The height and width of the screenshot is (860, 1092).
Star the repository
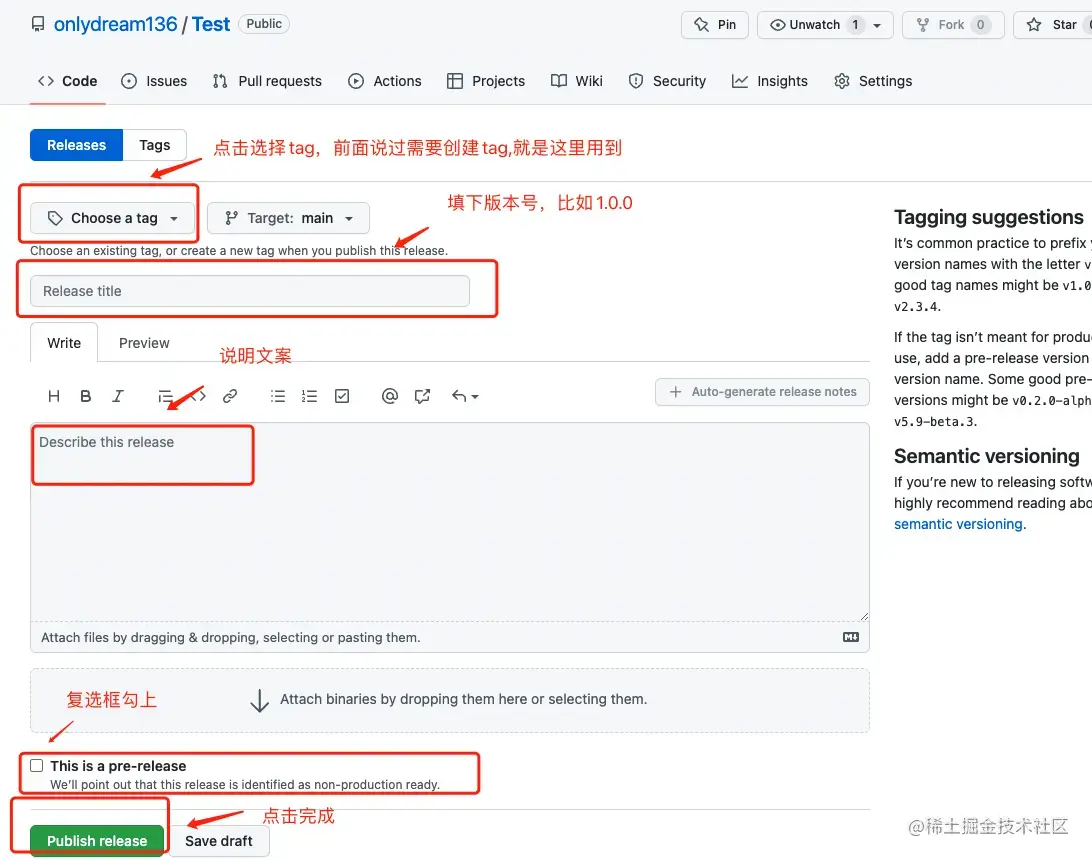coord(1052,25)
